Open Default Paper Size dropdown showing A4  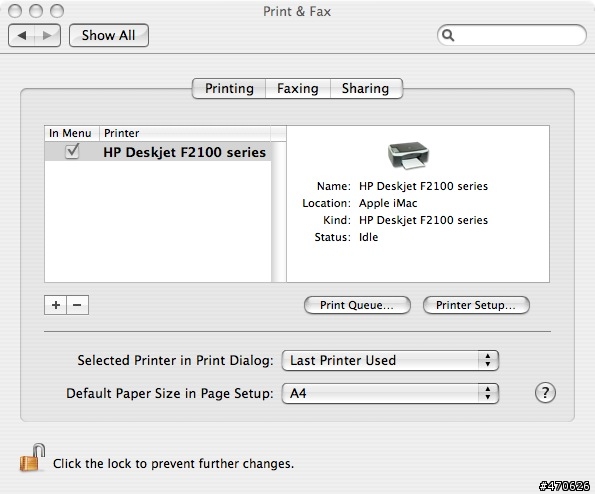[390, 393]
